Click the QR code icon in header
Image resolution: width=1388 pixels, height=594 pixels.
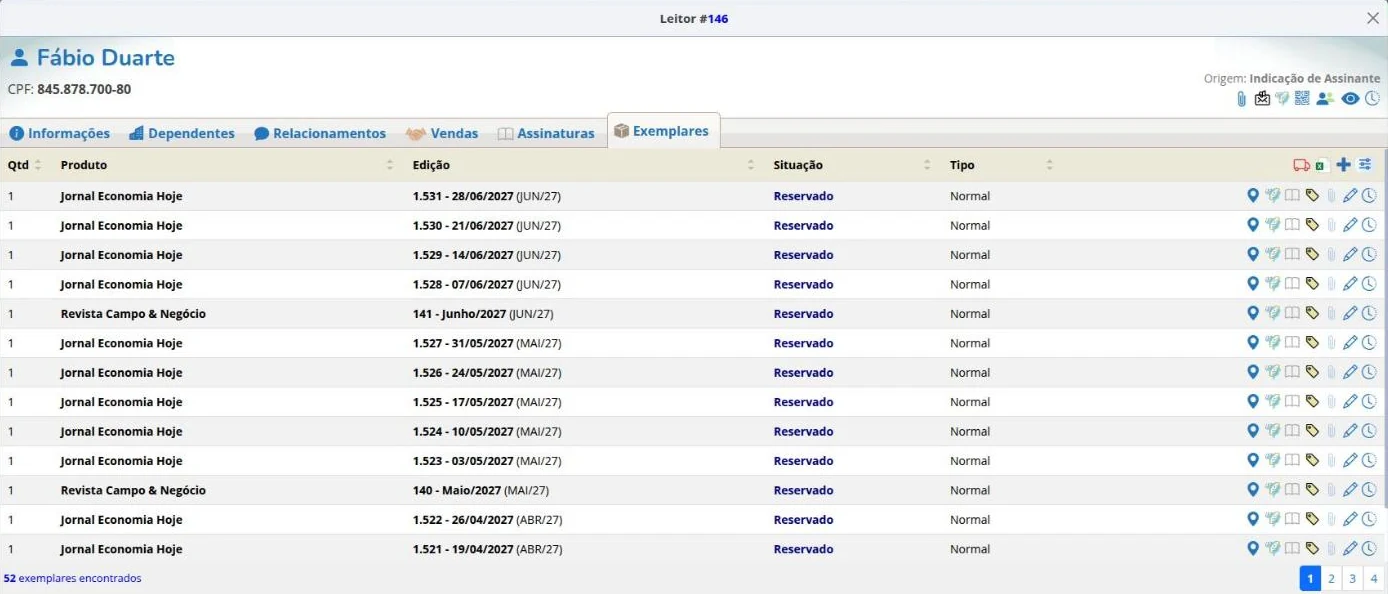[1302, 98]
